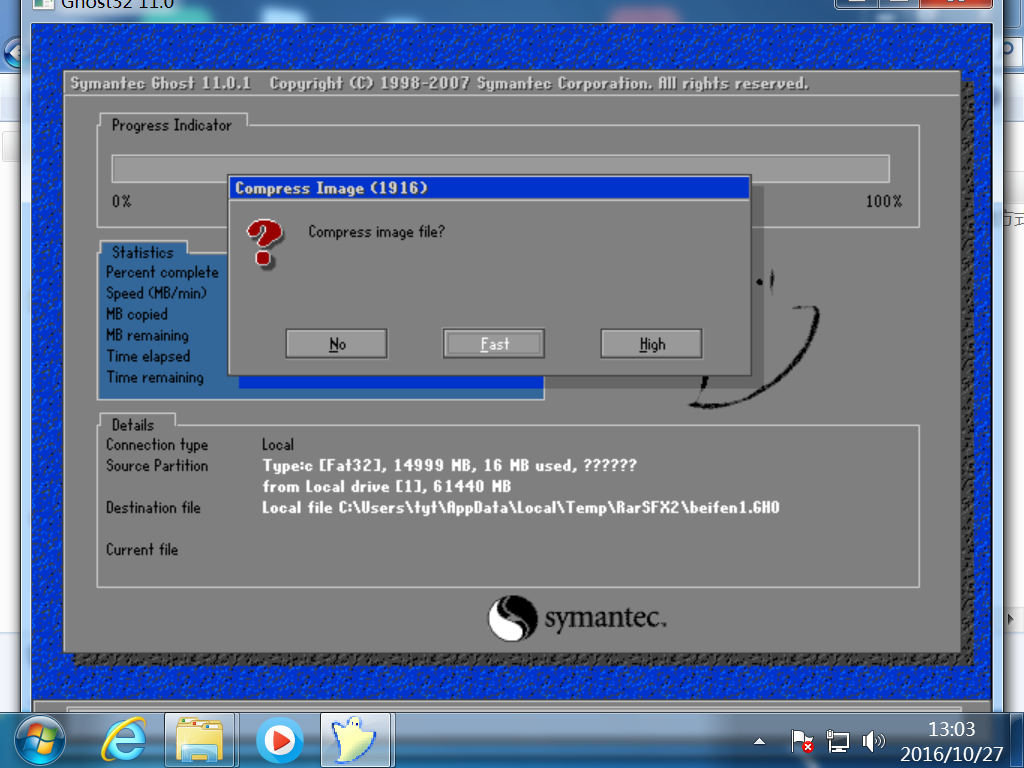Open the Windows Start menu
Screen dimensions: 1024x768
click(x=40, y=740)
